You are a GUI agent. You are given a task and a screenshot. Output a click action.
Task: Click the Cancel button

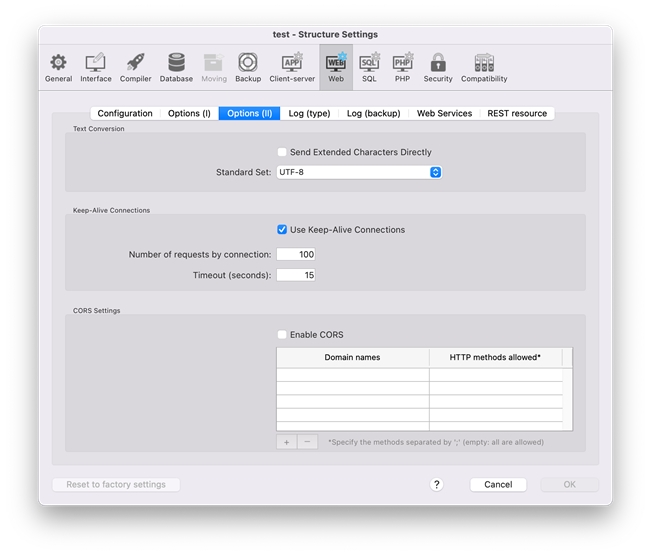tap(498, 485)
